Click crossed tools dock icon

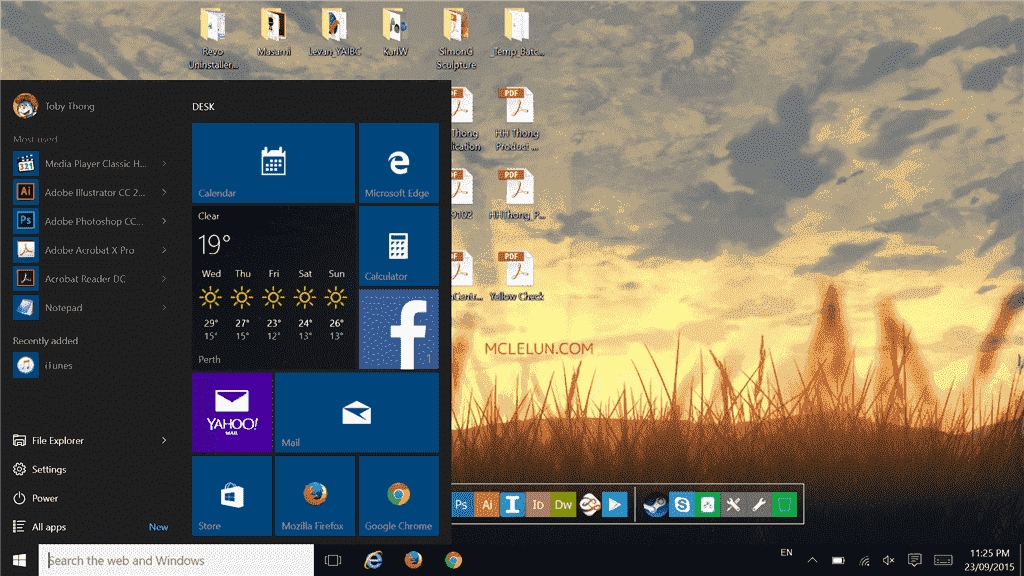(x=733, y=504)
